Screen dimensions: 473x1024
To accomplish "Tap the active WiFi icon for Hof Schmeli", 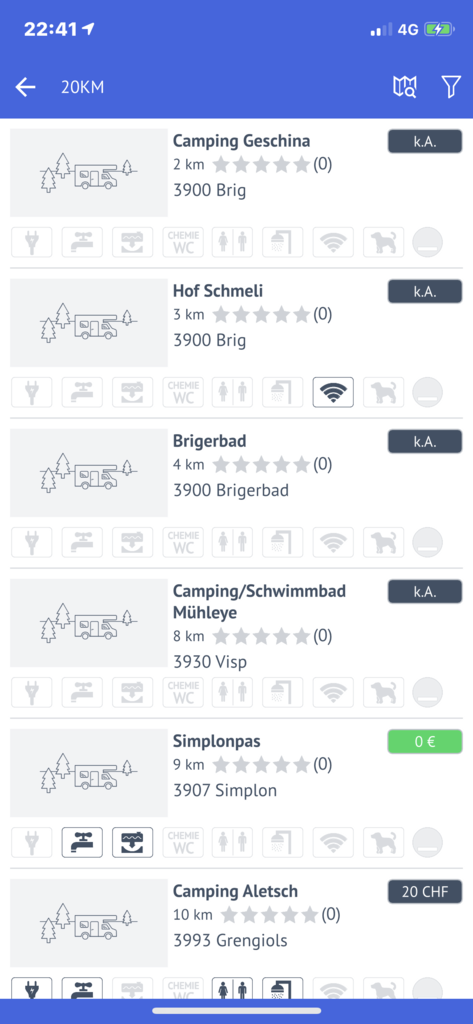I will (x=333, y=392).
